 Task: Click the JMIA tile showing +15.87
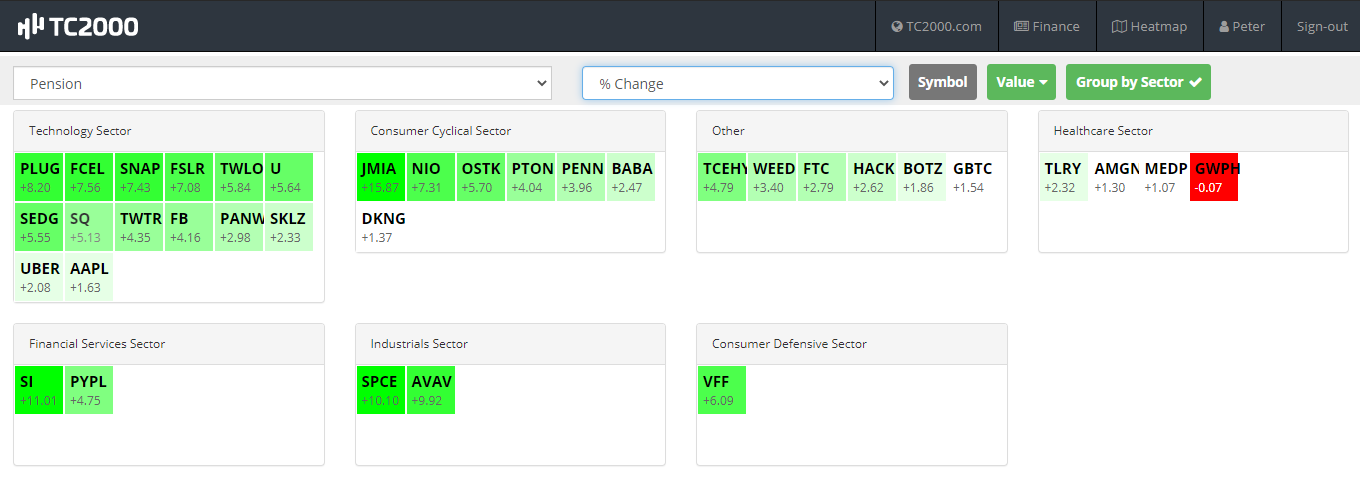[x=381, y=177]
